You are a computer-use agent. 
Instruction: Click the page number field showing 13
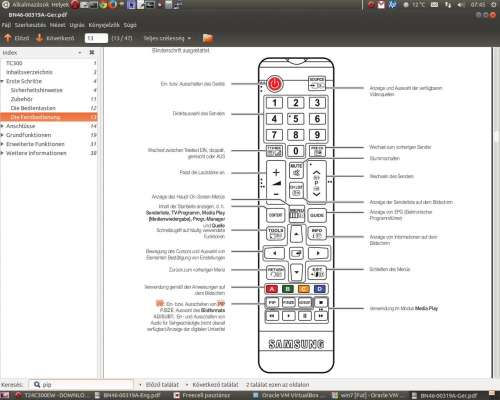pyautogui.click(x=96, y=38)
